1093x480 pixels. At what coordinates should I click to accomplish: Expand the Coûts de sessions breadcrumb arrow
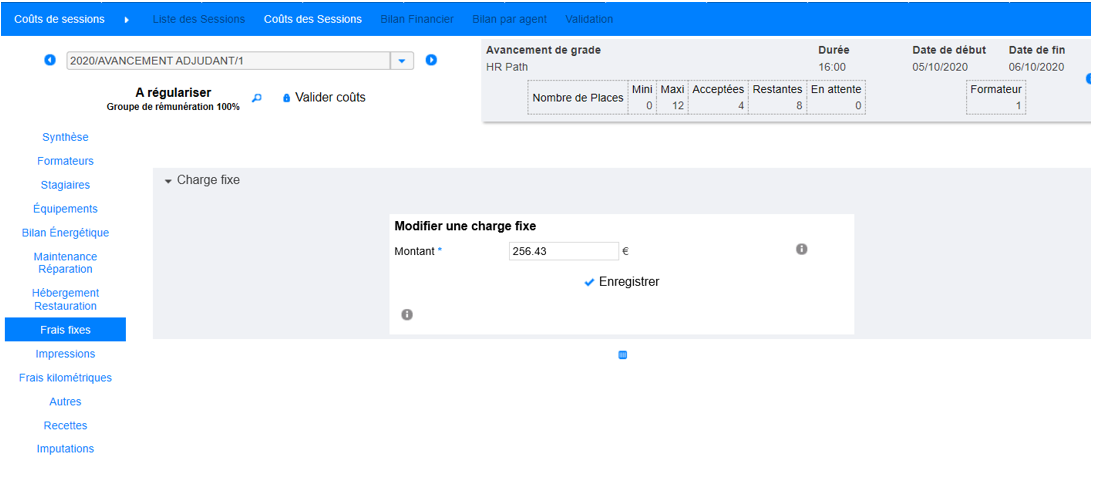click(127, 19)
